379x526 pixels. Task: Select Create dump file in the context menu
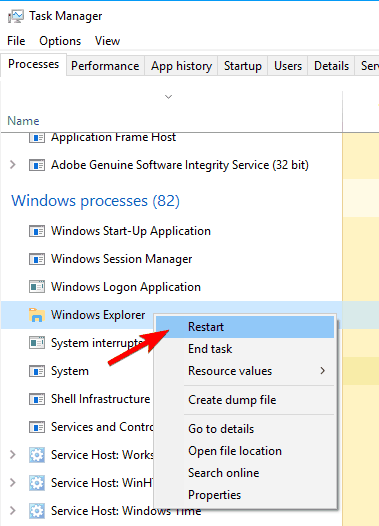pyautogui.click(x=245, y=400)
